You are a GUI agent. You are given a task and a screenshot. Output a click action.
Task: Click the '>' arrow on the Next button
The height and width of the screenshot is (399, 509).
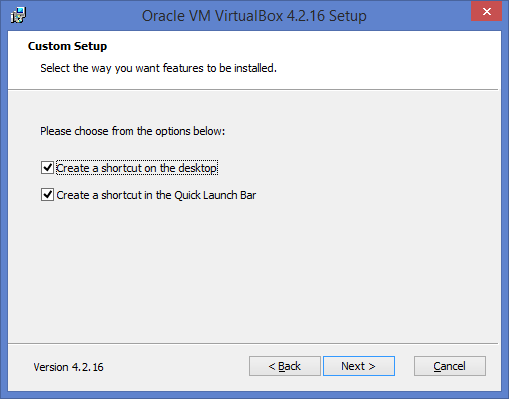372,366
